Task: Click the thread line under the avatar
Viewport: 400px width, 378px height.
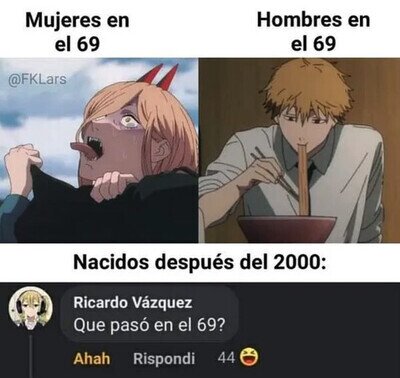Action: pyautogui.click(x=31, y=355)
